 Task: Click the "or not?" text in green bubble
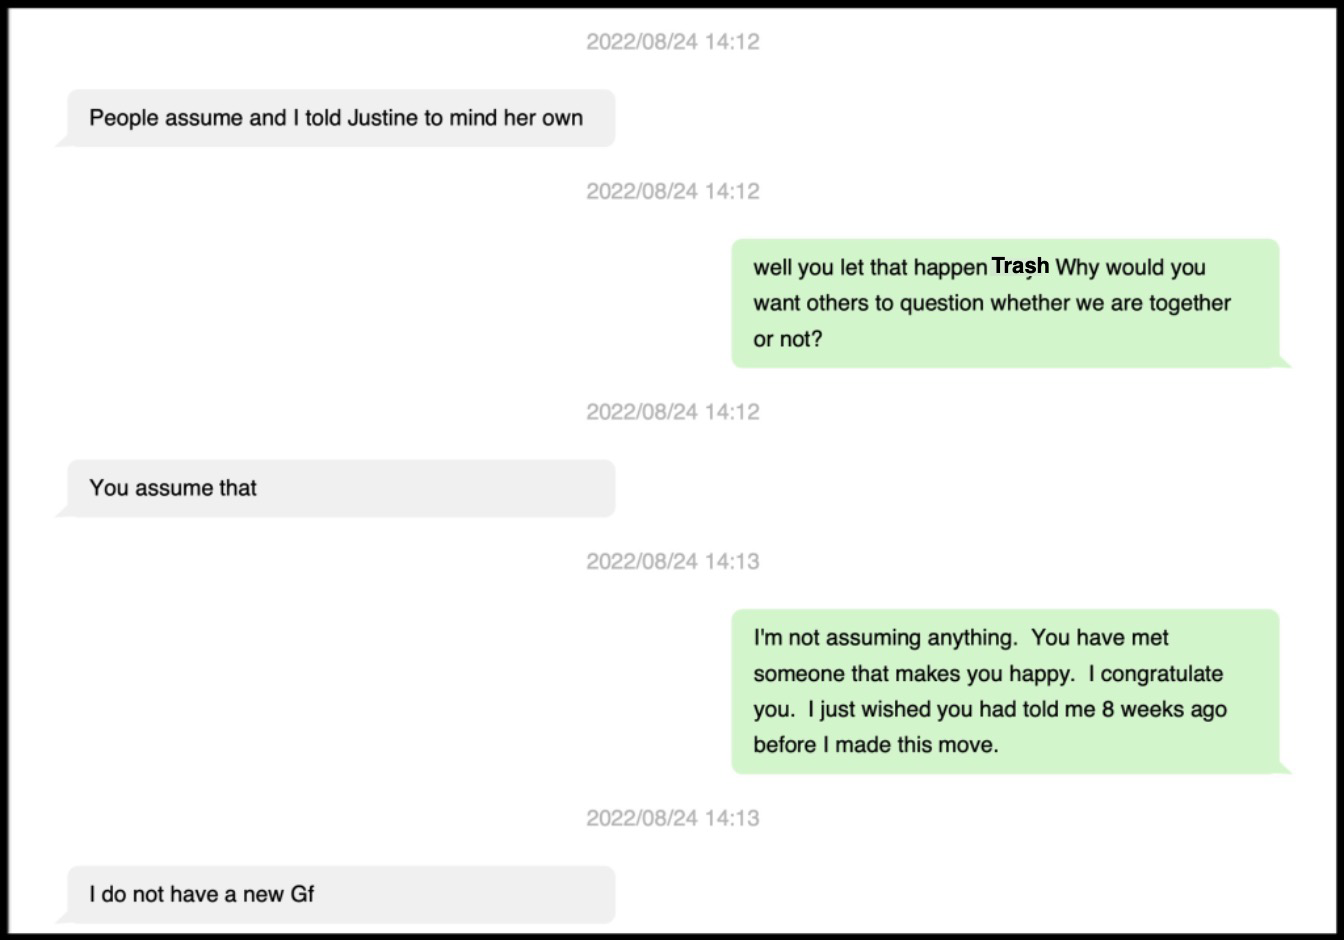[x=787, y=339]
